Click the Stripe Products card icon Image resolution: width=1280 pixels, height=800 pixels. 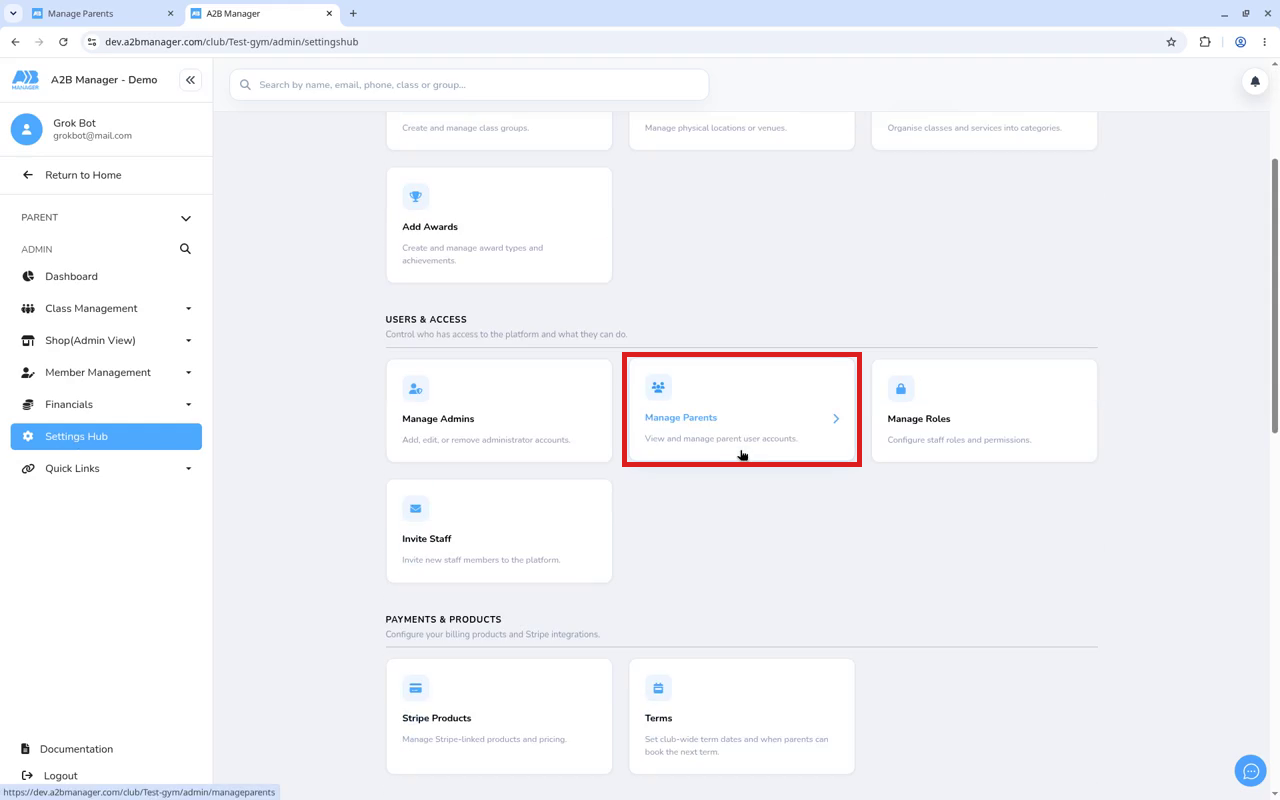tap(415, 688)
